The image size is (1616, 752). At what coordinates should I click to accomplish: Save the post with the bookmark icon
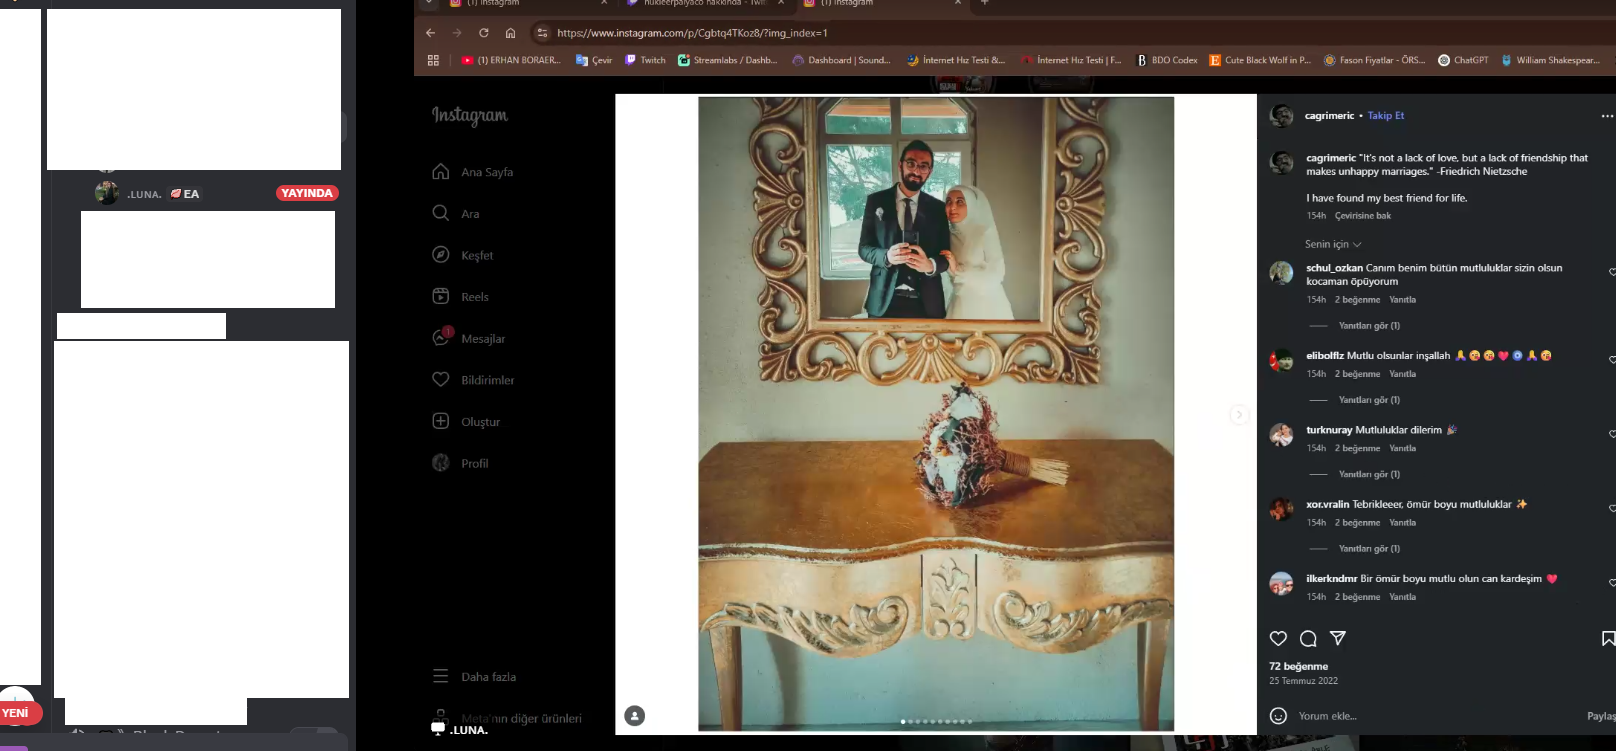pos(1608,638)
